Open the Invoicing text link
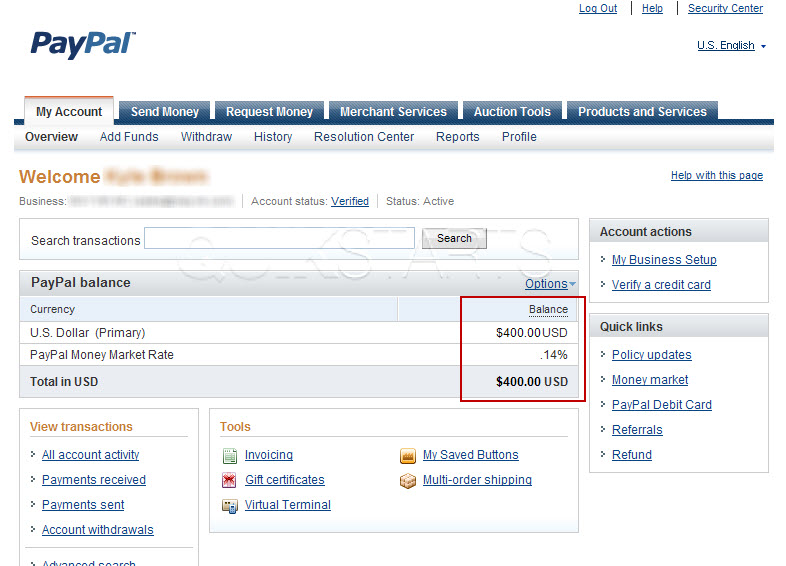Screen dimensions: 786x566 coord(269,455)
